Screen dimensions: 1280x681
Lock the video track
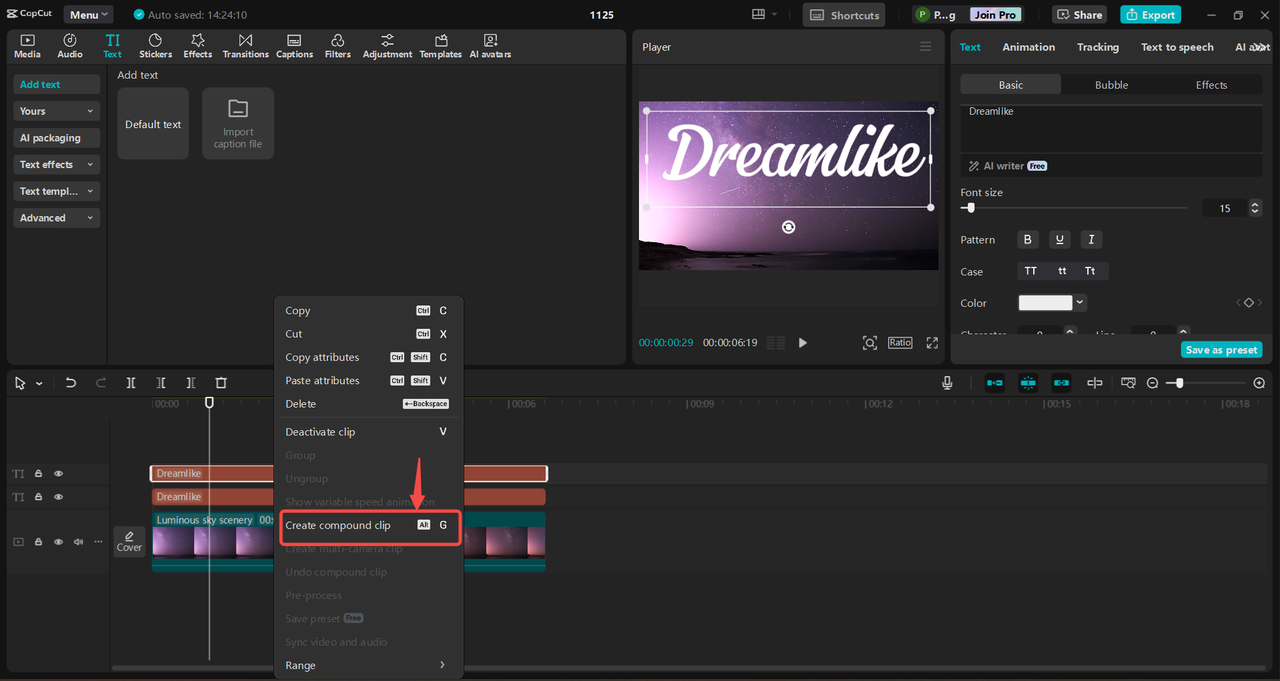pos(38,541)
